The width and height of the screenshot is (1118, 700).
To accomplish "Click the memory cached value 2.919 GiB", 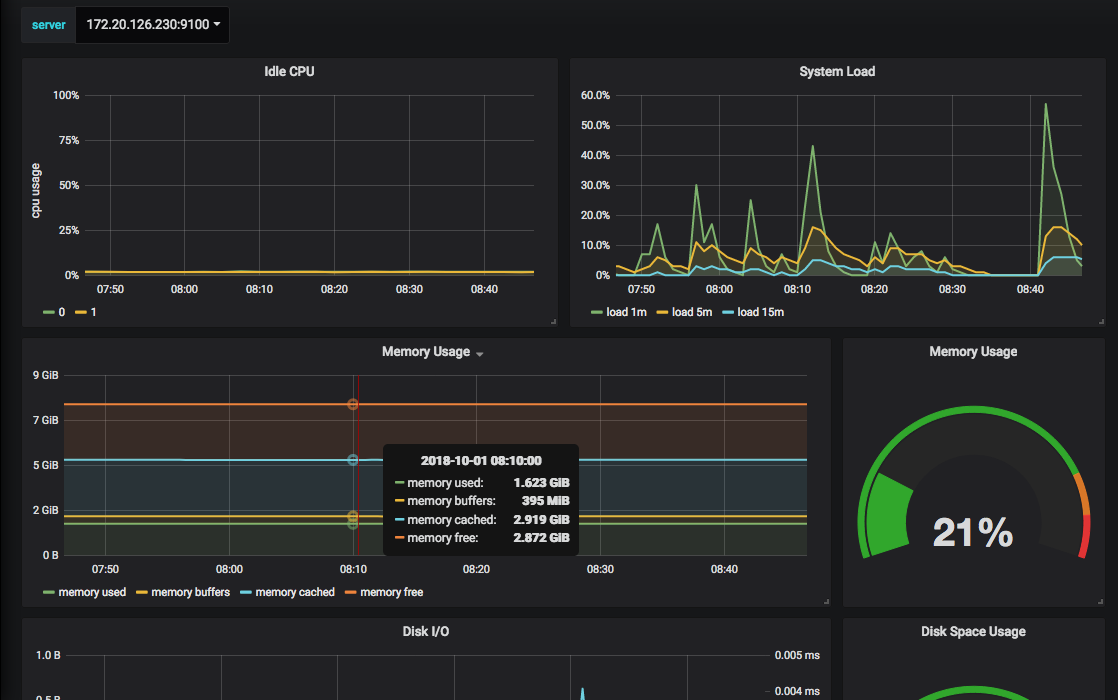I will coord(541,520).
